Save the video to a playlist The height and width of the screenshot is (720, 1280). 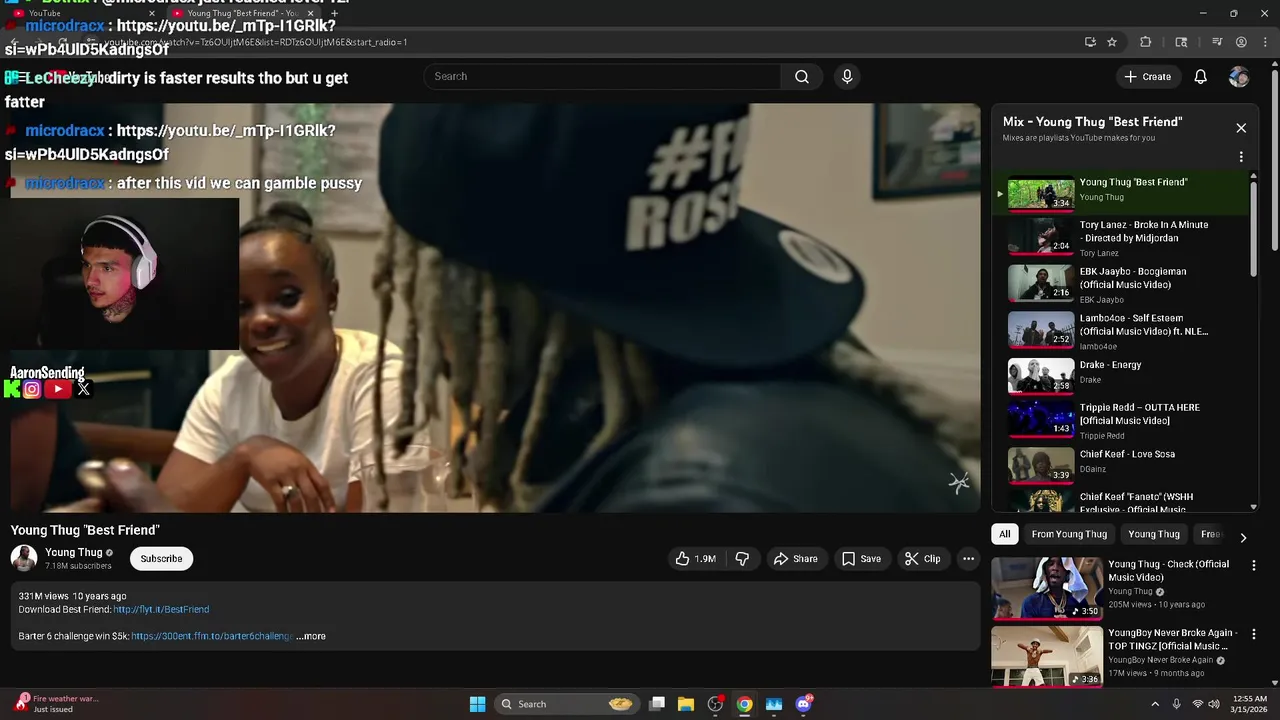[861, 559]
